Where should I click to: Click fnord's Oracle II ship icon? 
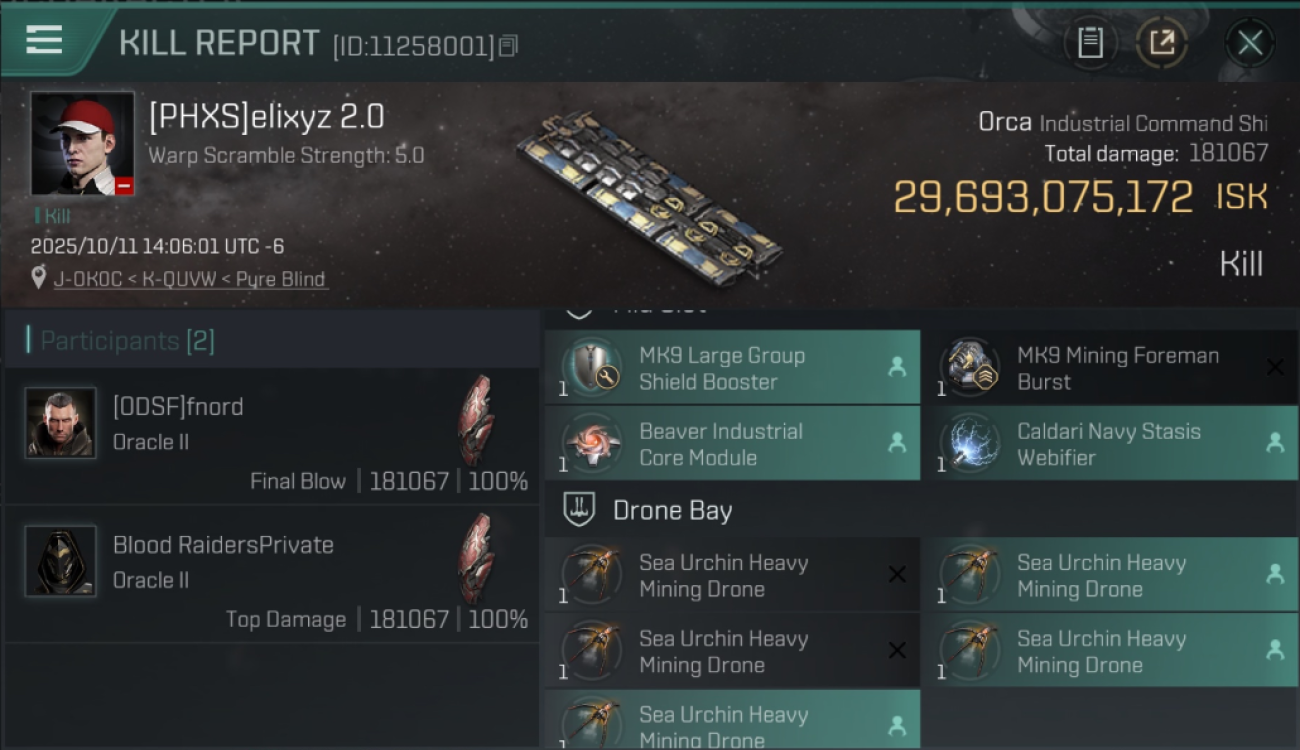coord(476,420)
